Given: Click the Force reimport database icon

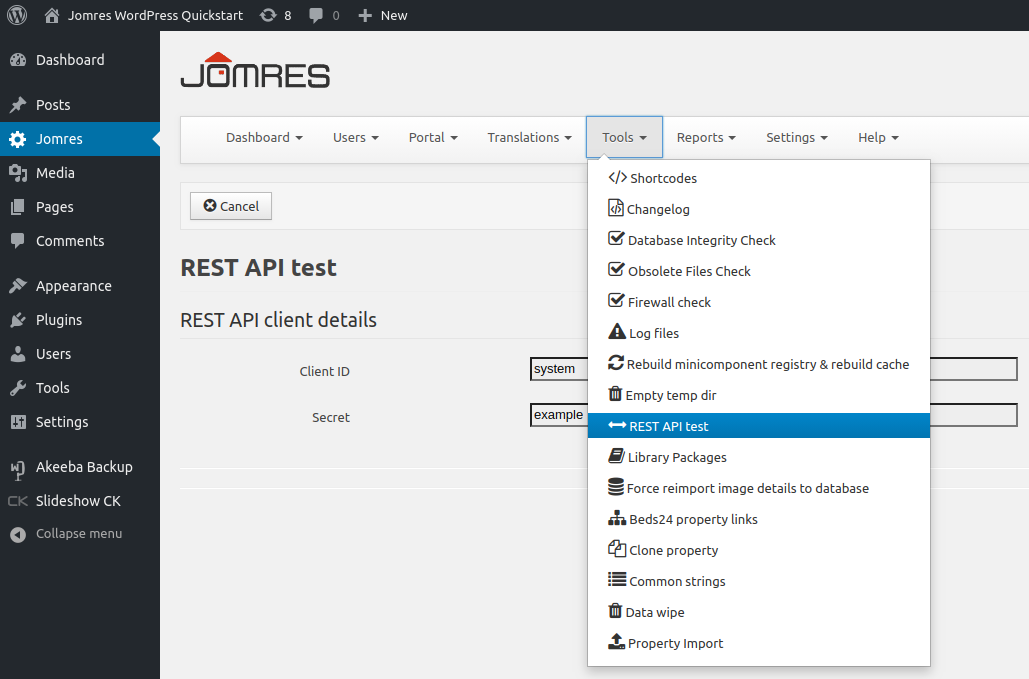Looking at the screenshot, I should 616,487.
